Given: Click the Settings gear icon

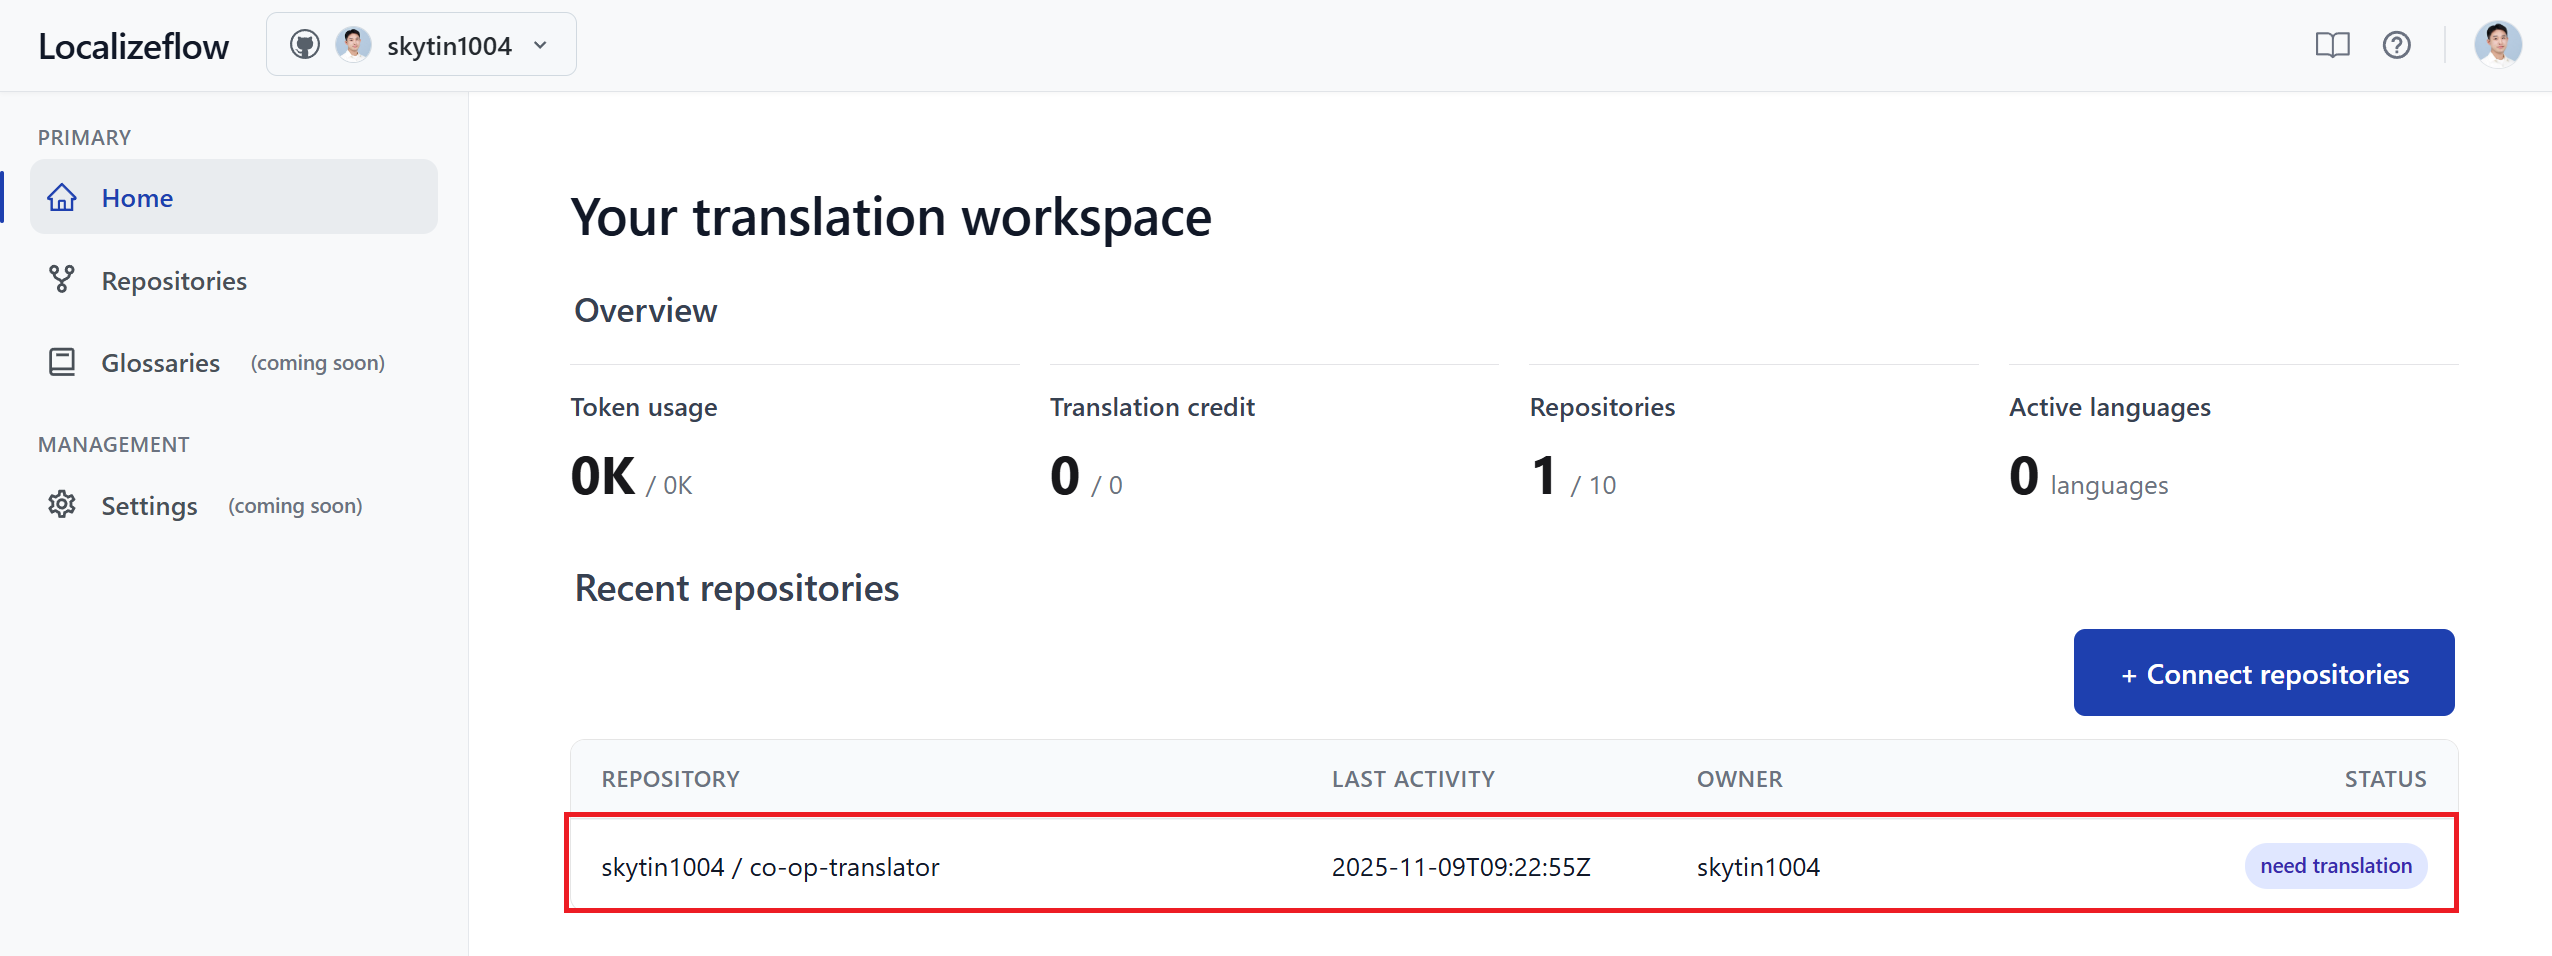Looking at the screenshot, I should click(62, 505).
